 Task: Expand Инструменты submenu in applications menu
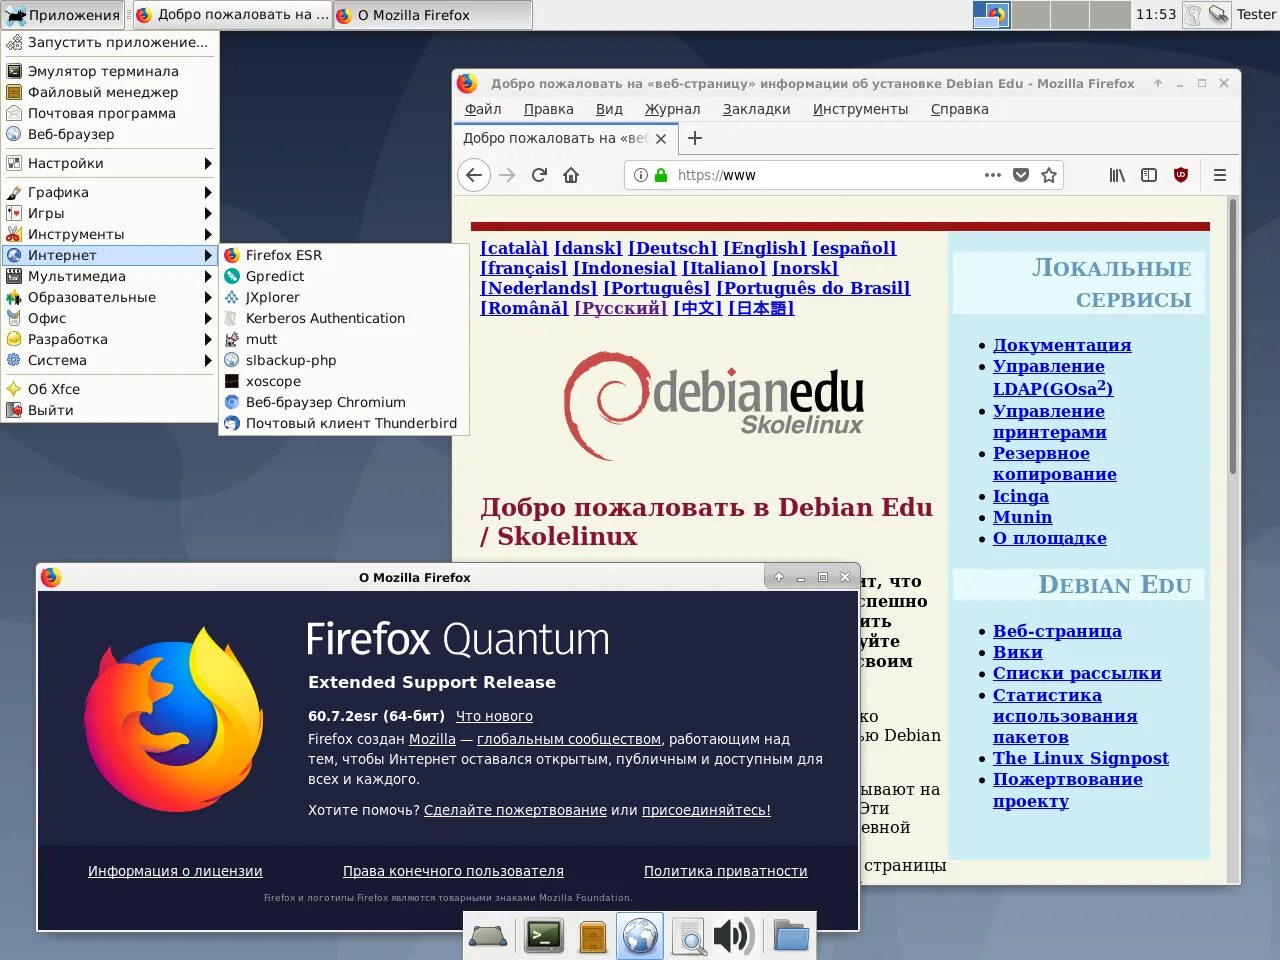coord(110,234)
